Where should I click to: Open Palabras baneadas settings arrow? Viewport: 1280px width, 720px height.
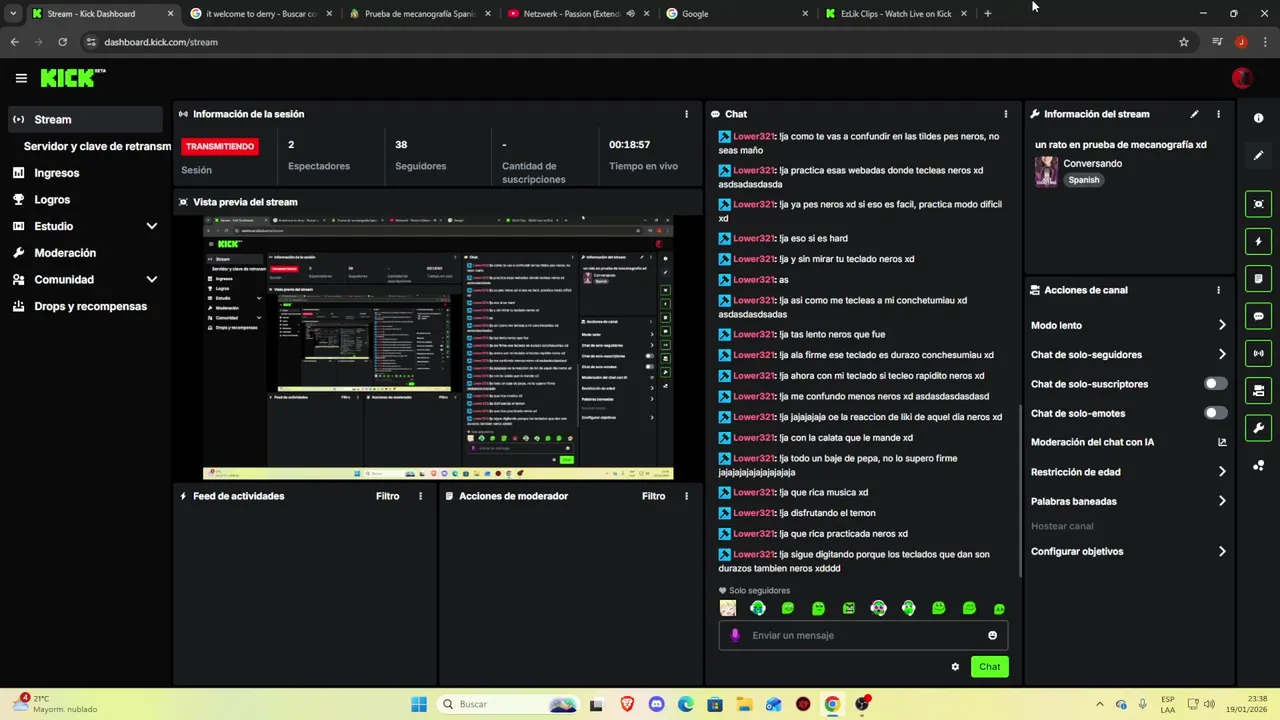pos(1222,501)
